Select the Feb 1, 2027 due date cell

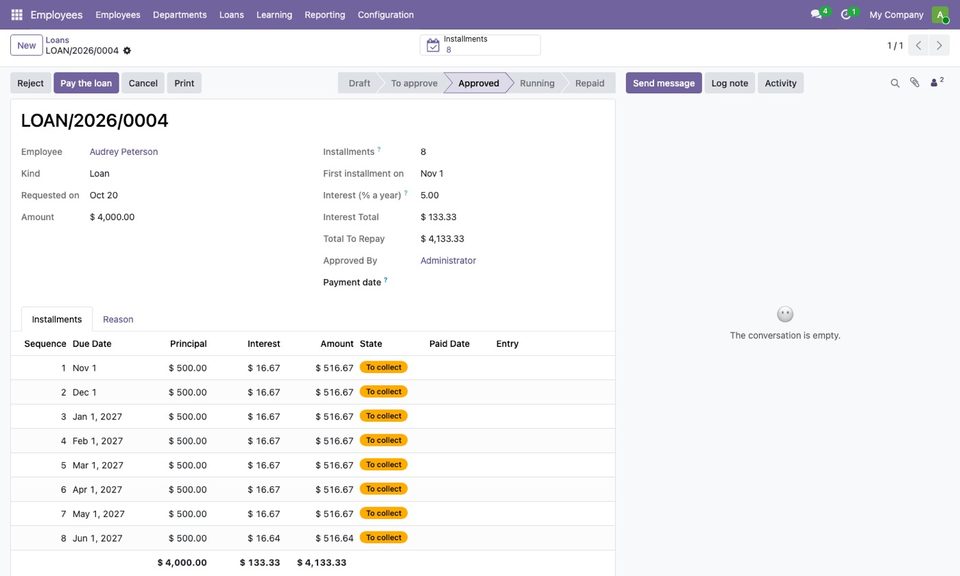coord(97,441)
